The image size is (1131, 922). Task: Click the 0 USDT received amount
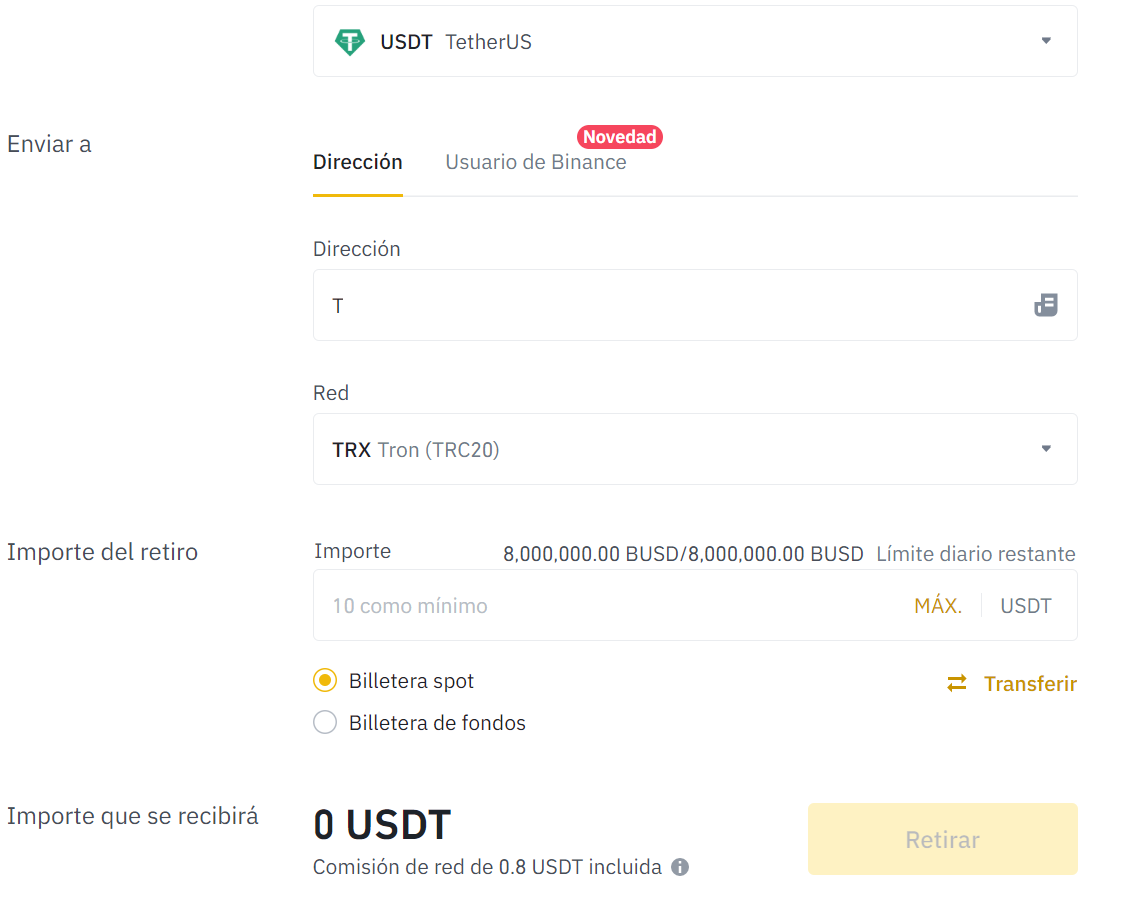tap(382, 825)
